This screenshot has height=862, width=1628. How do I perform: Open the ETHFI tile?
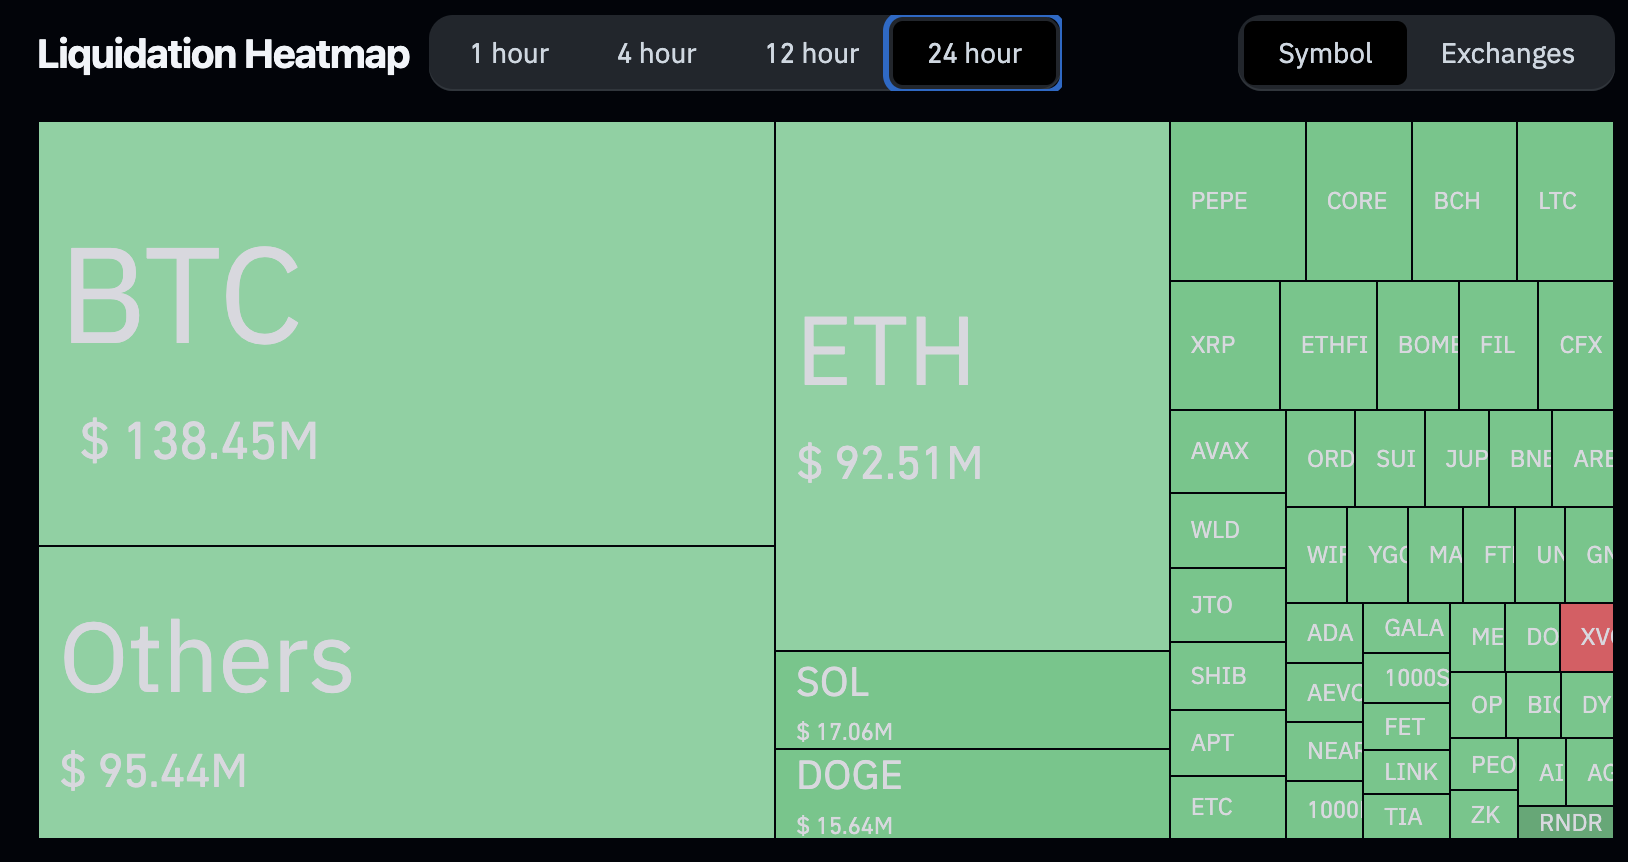(1329, 345)
